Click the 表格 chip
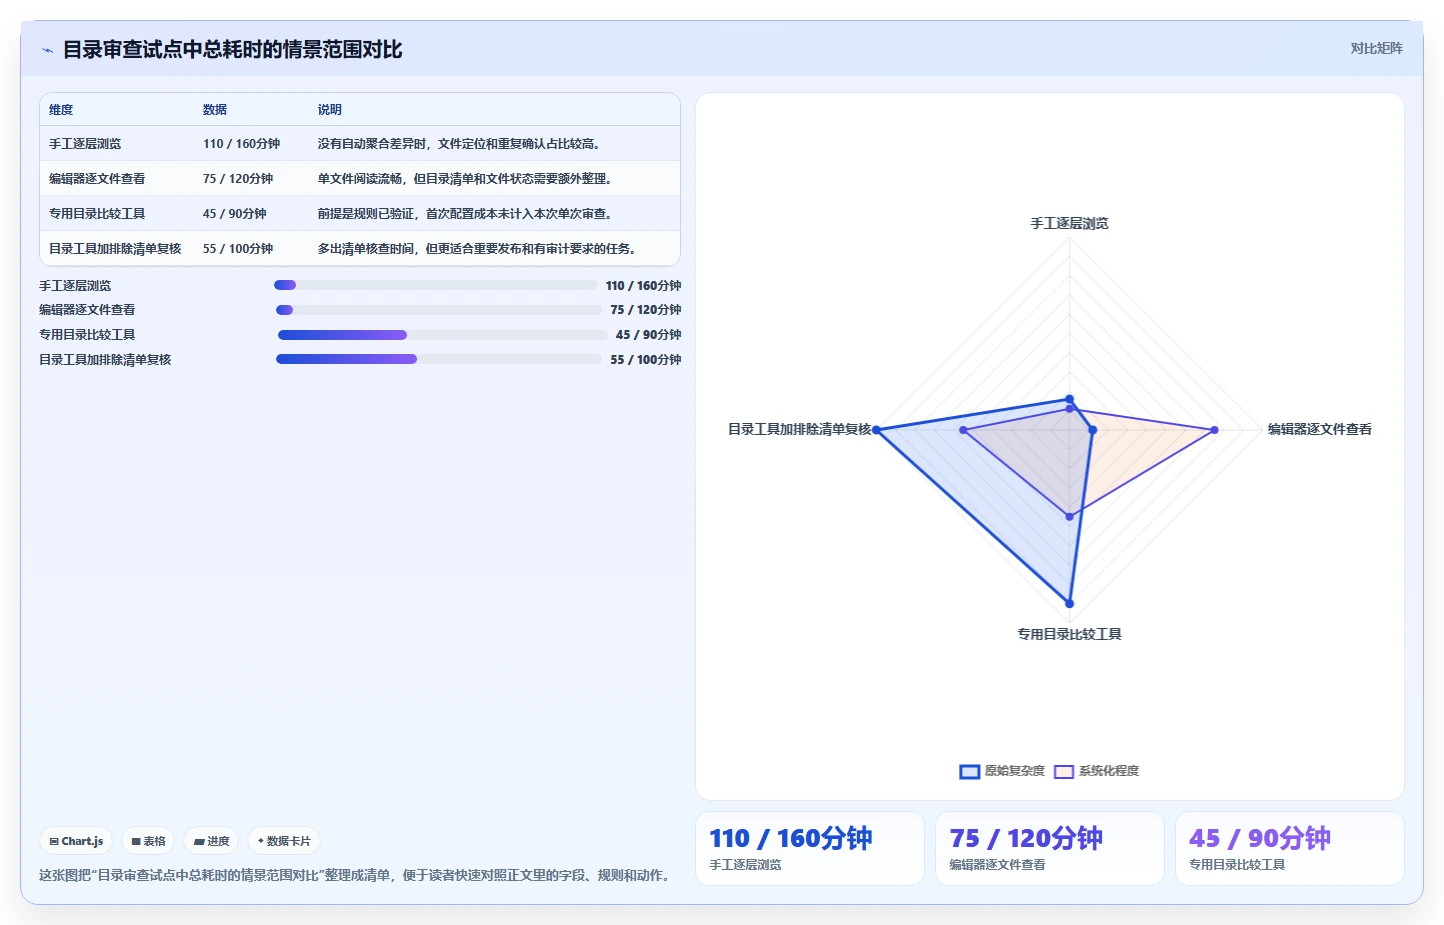 click(148, 841)
